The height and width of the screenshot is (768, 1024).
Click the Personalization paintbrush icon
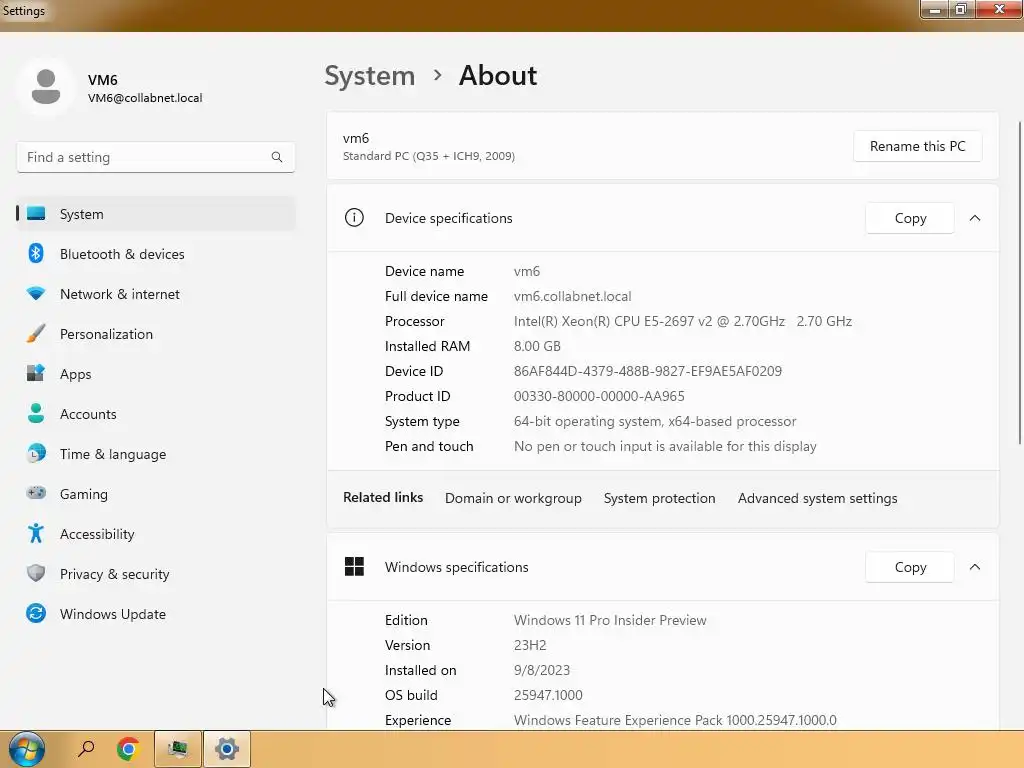(x=36, y=334)
